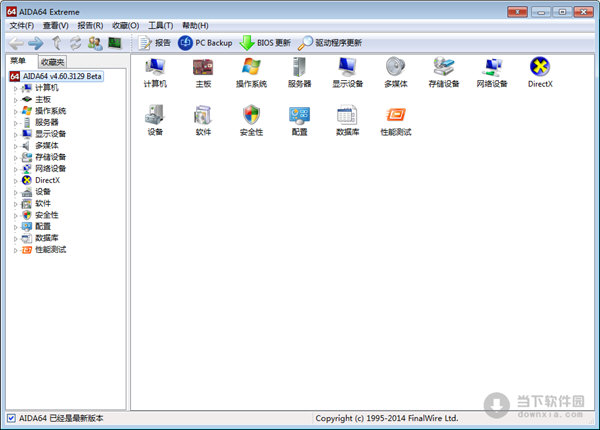The image size is (600, 430).
Task: Click the AIDA64 已经是最新版本 status text
Action: pos(61,418)
